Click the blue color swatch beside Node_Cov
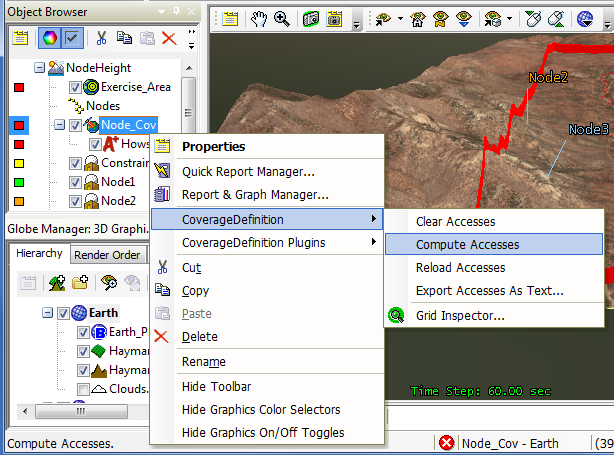614x455 pixels. [x=19, y=125]
